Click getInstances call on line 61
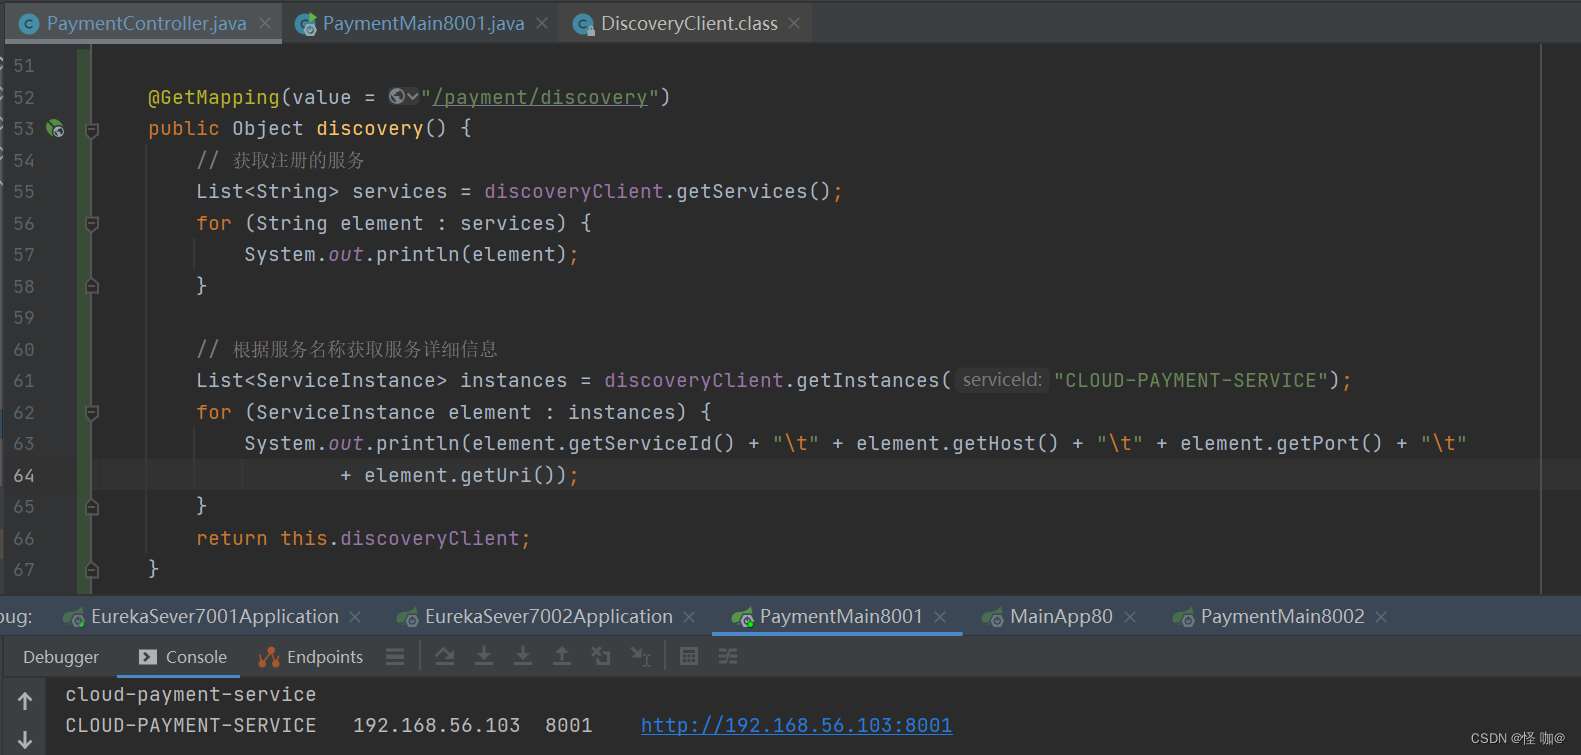Image resolution: width=1581 pixels, height=755 pixels. coord(868,380)
